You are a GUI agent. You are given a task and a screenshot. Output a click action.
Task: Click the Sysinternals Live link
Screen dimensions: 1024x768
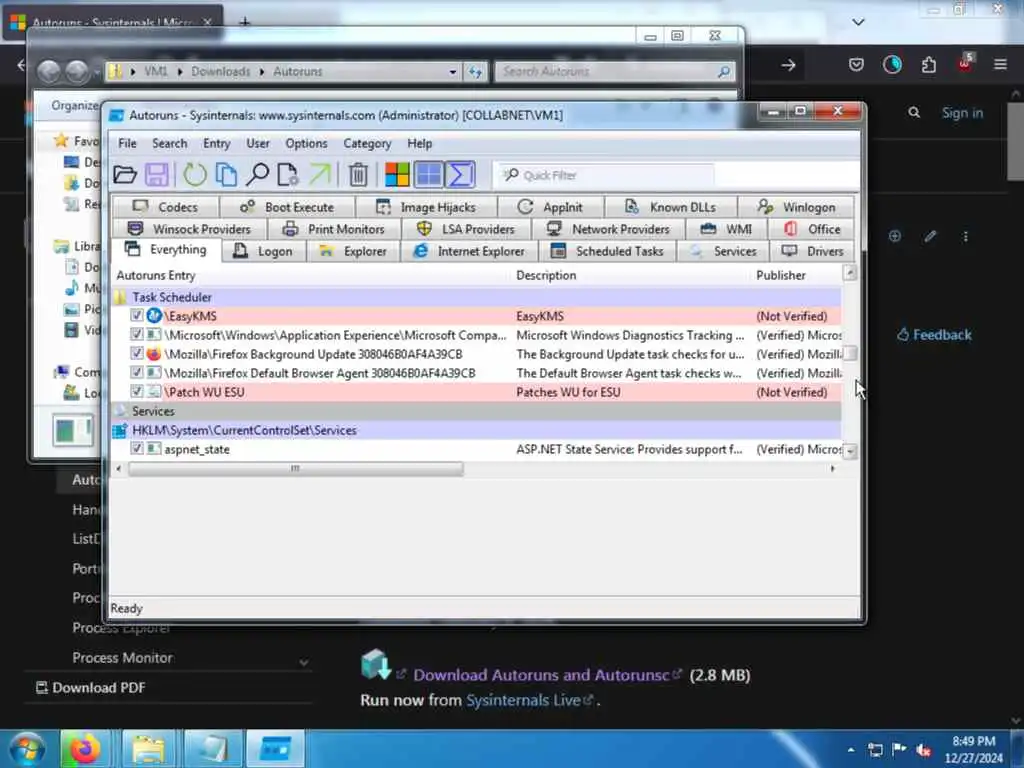523,700
